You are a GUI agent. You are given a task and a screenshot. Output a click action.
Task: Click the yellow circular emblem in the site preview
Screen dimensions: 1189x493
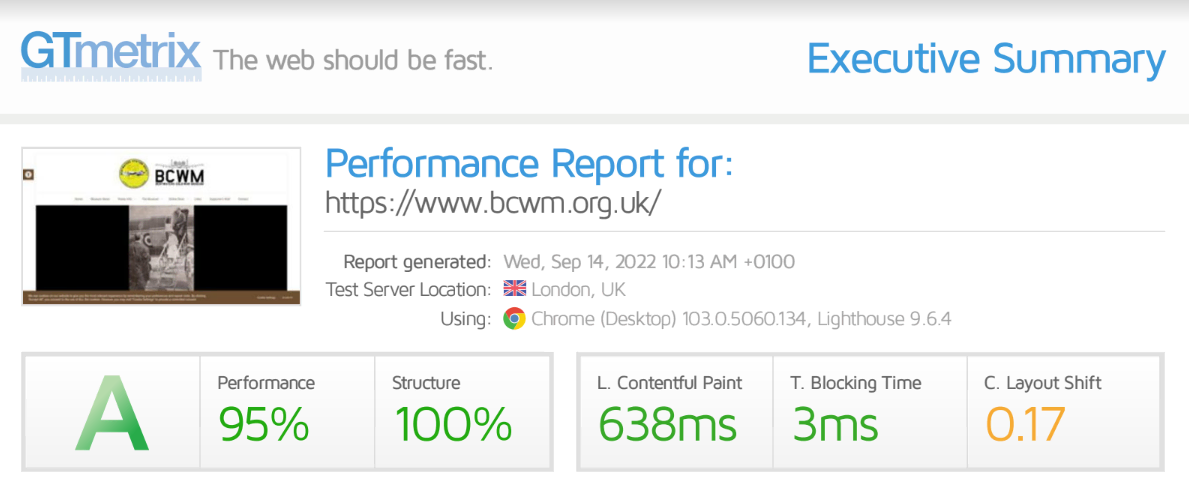click(x=133, y=174)
